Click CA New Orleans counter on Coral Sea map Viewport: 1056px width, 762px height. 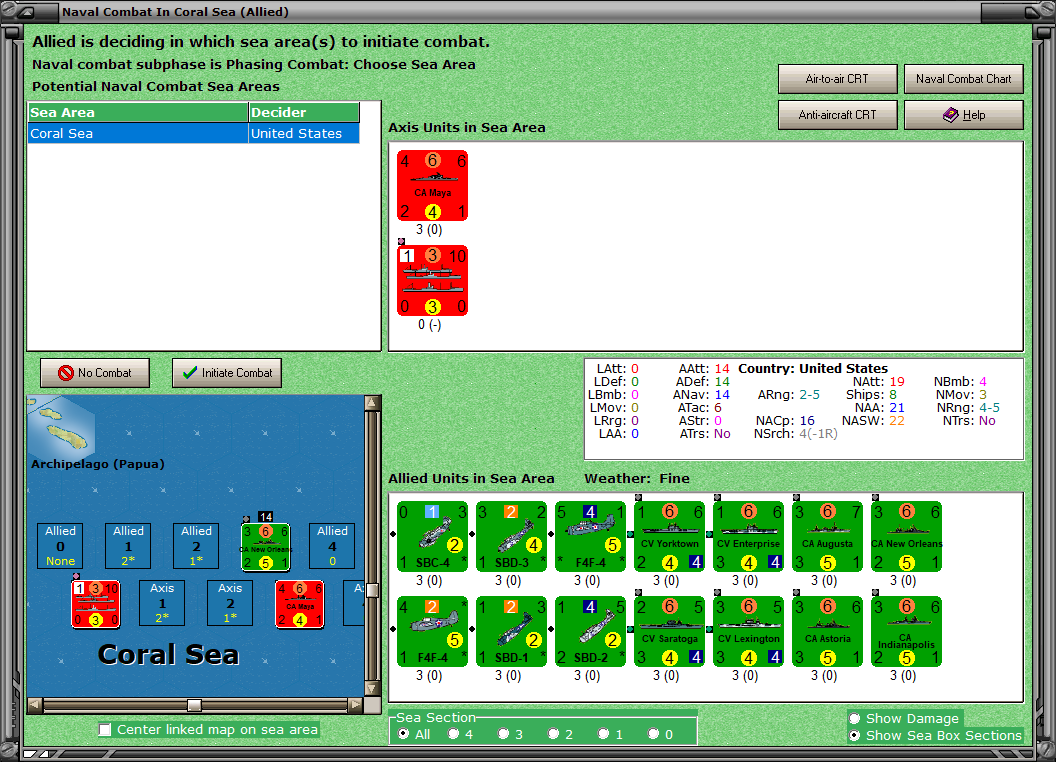point(266,546)
